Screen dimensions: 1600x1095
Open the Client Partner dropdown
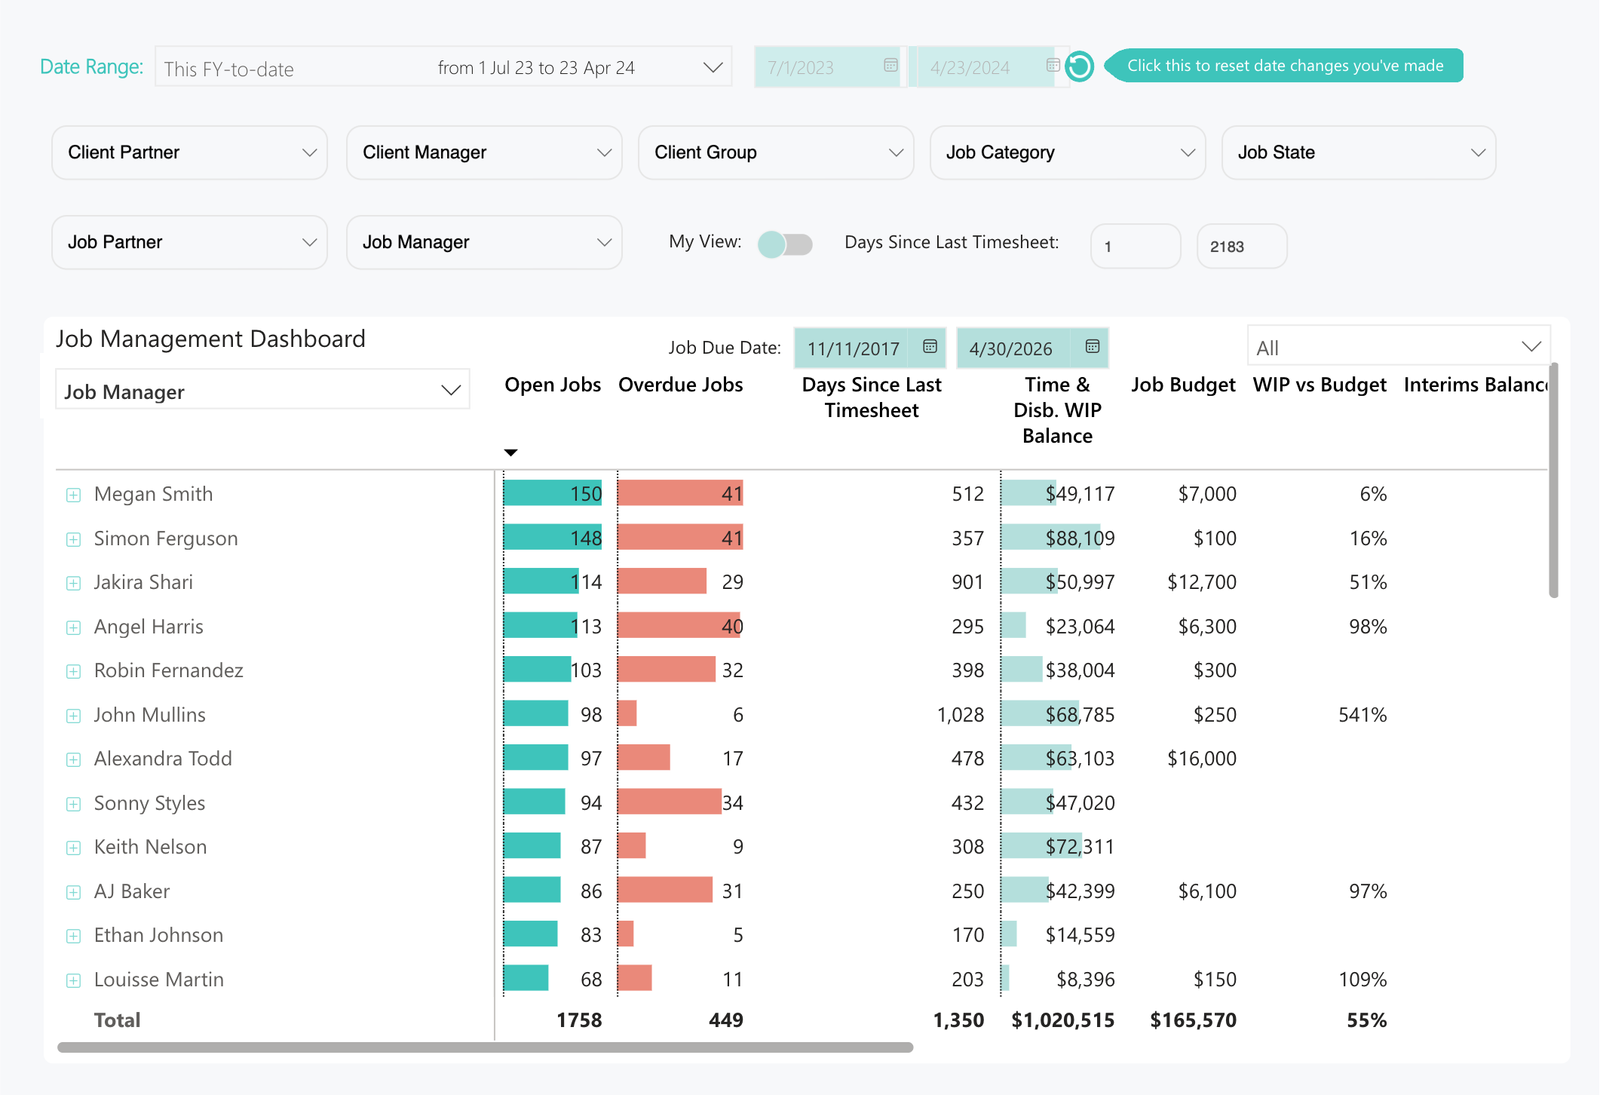[189, 153]
